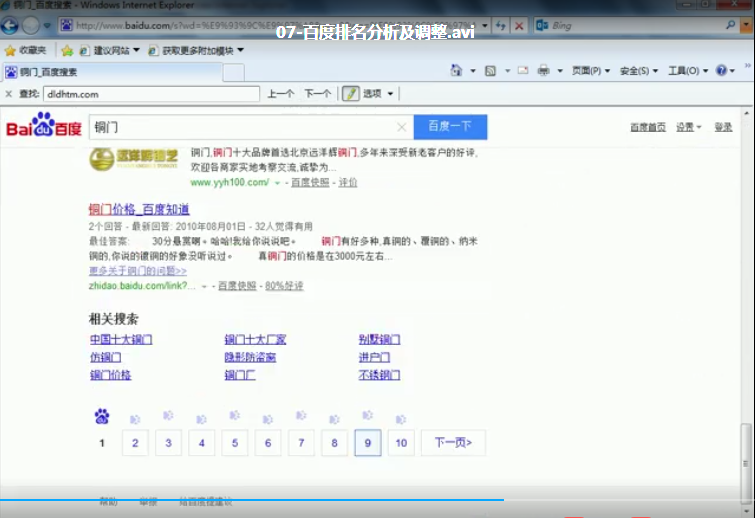Click the Read mail icon
Viewport: 755px width, 518px height.
point(523,71)
